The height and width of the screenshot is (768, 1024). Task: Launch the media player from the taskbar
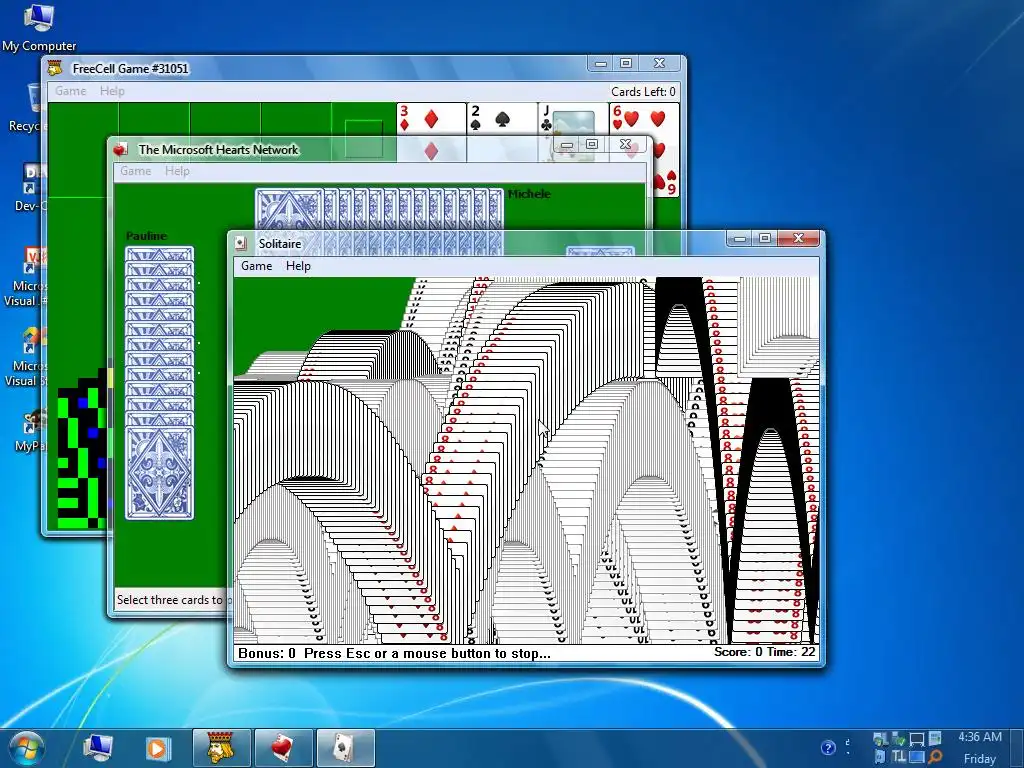tap(157, 748)
